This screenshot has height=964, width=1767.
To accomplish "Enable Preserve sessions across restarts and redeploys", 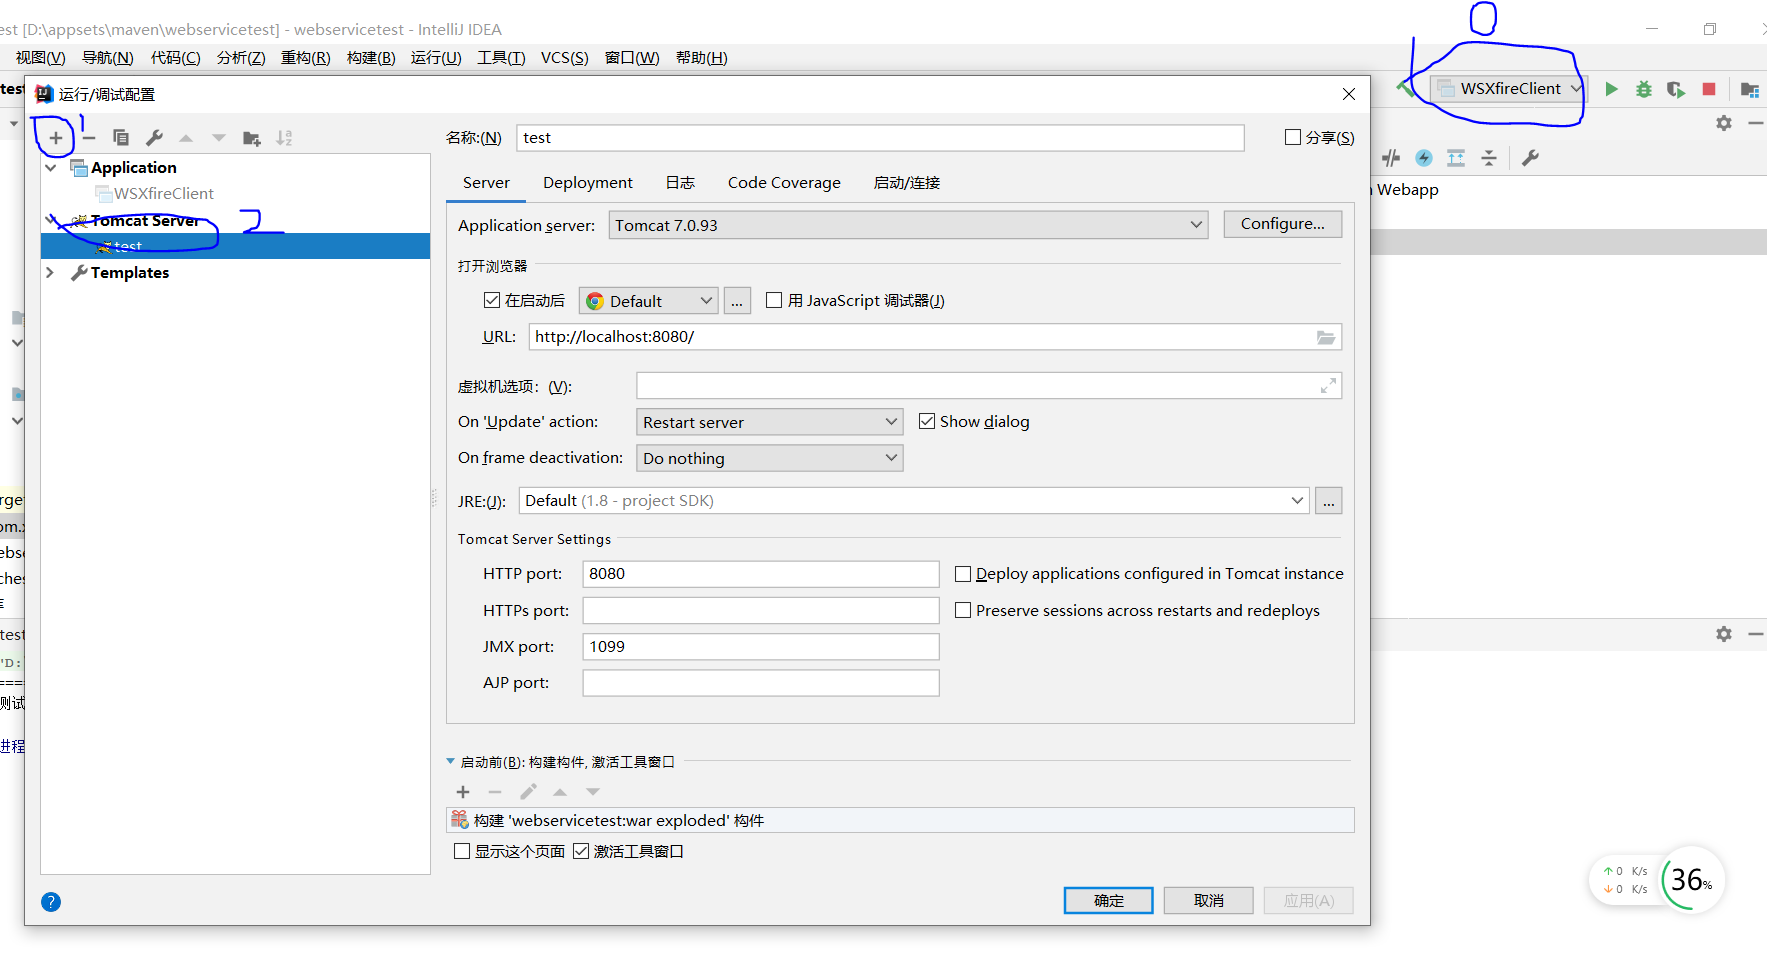I will tap(963, 610).
